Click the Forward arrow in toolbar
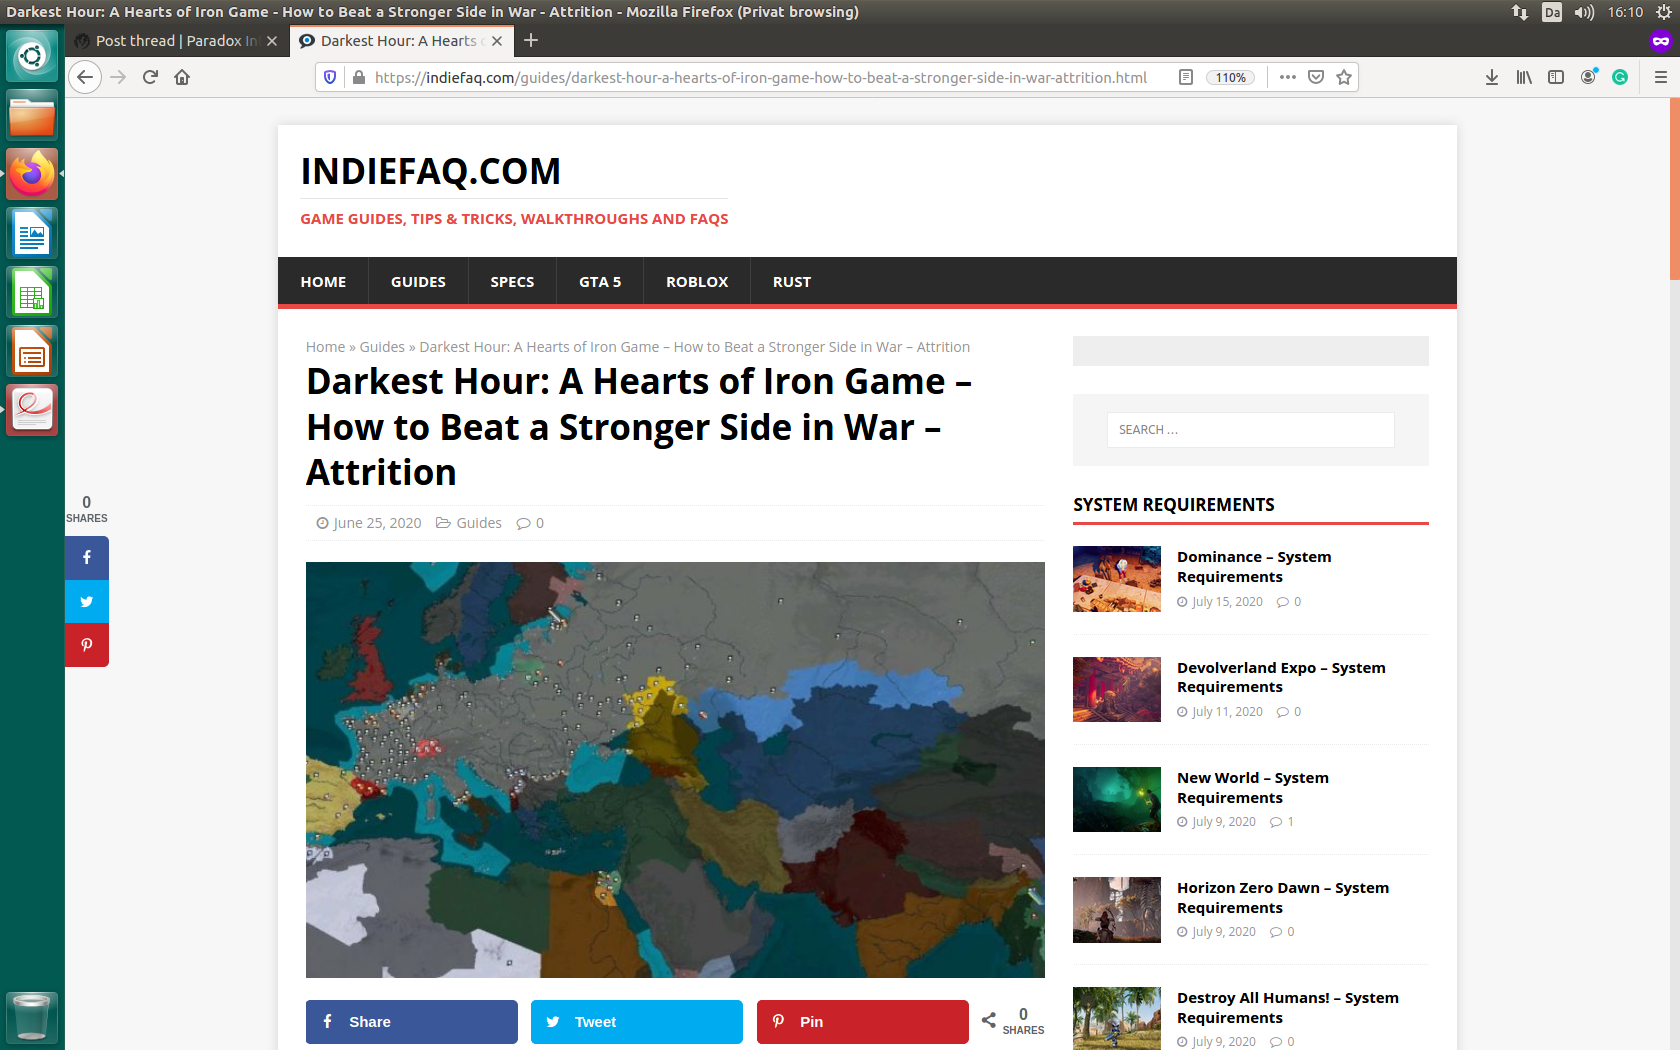 pos(118,77)
